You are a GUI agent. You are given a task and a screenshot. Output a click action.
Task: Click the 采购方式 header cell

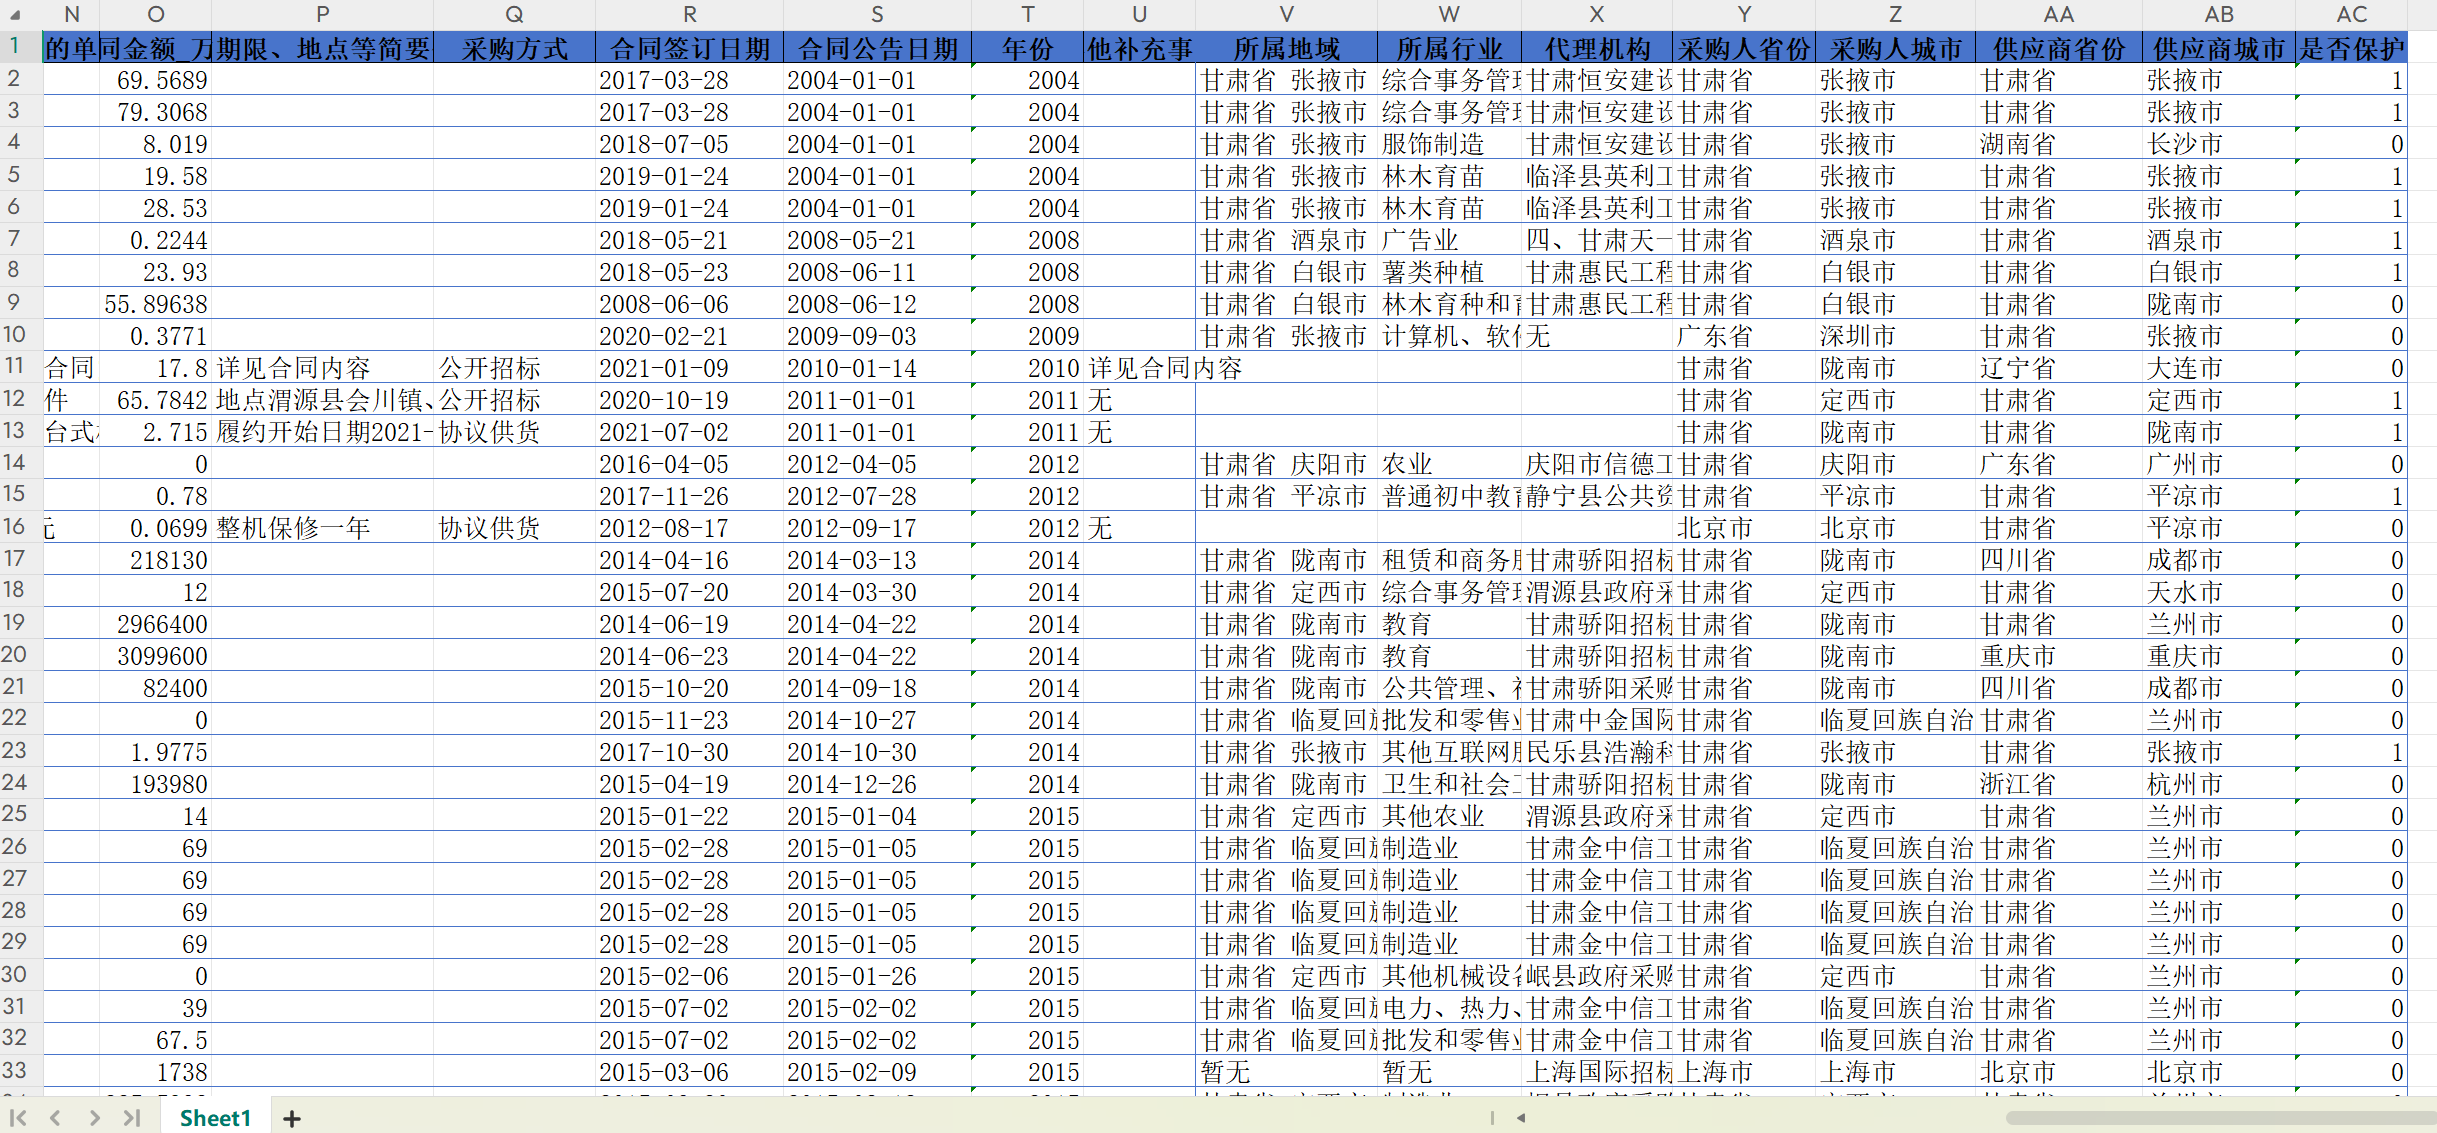click(x=514, y=48)
